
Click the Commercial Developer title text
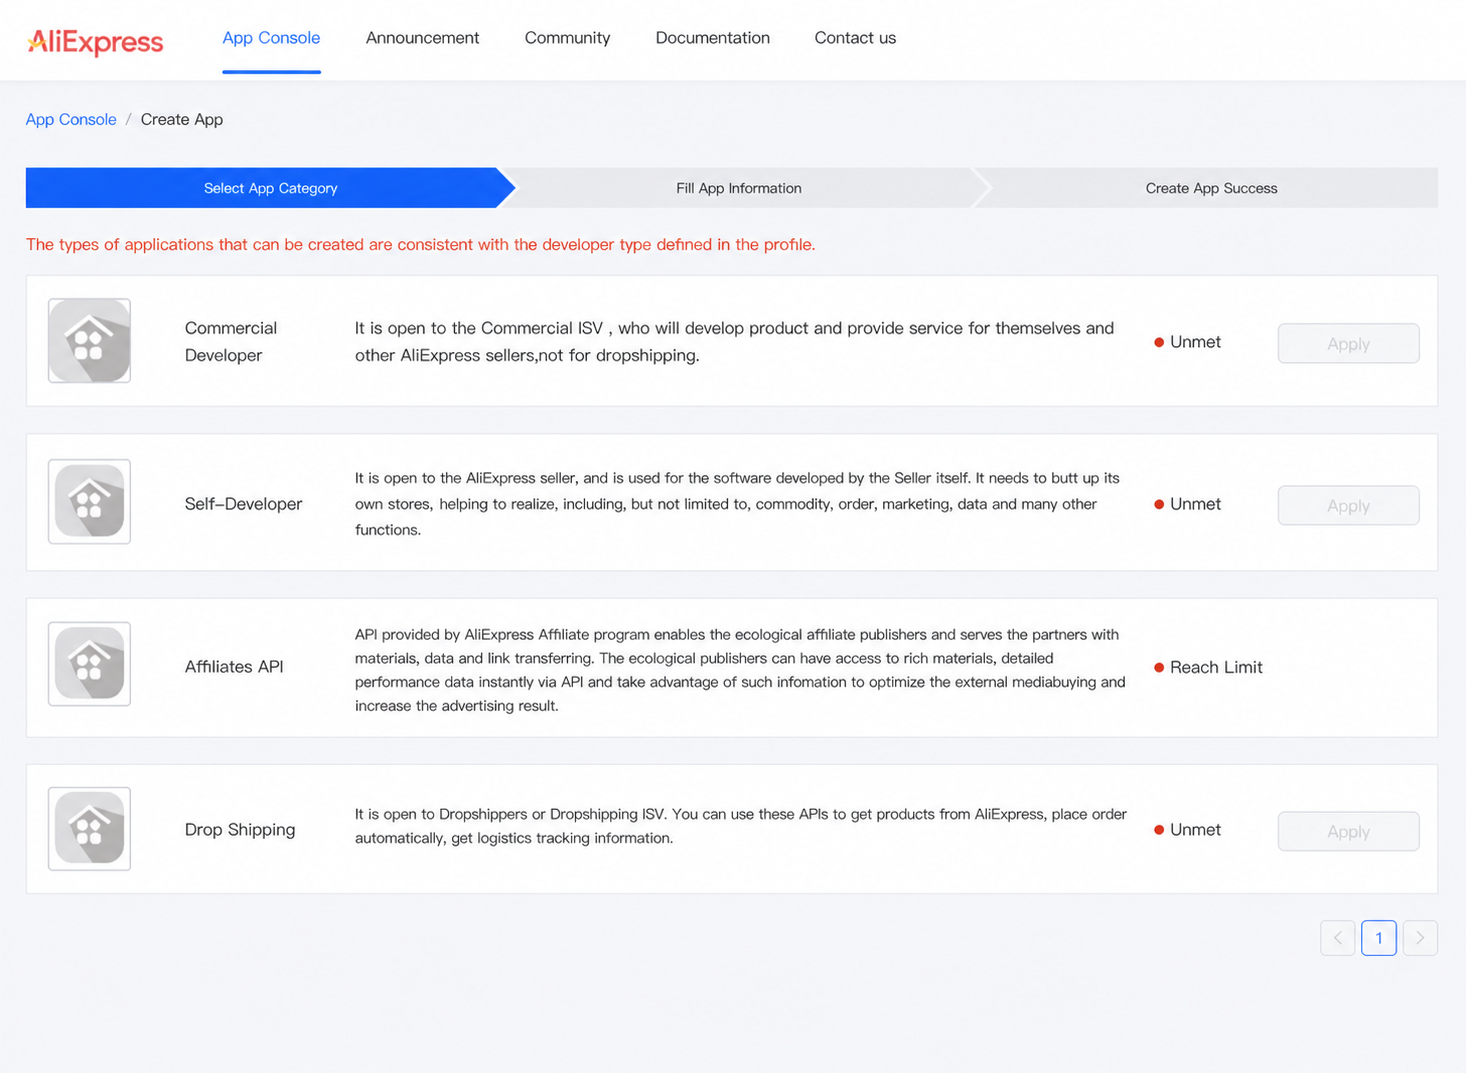point(231,341)
